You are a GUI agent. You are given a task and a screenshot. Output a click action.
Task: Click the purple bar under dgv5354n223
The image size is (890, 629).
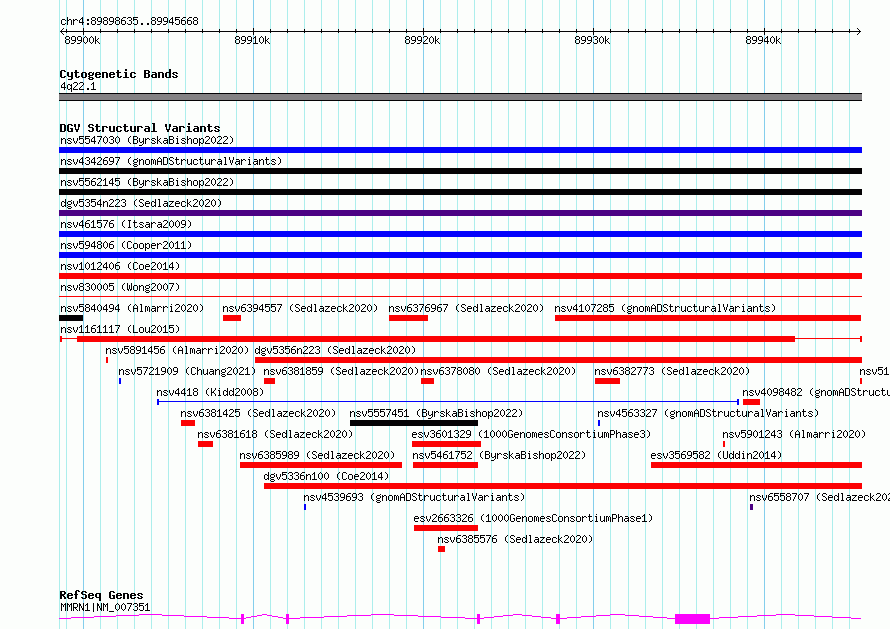pos(460,213)
